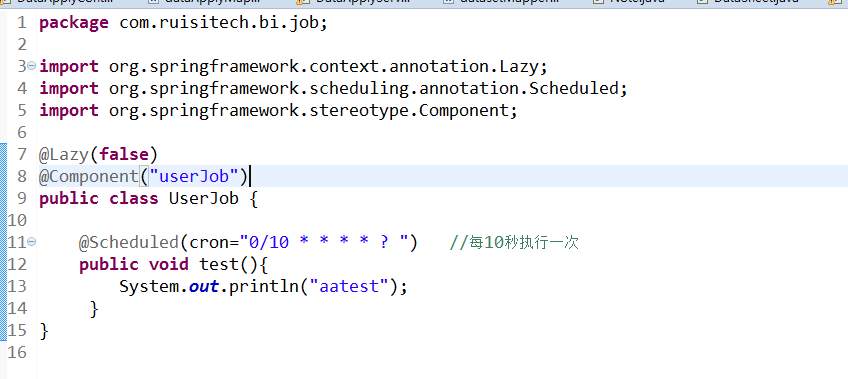Click the Scheduled import statement text
The width and height of the screenshot is (848, 379).
(x=334, y=89)
